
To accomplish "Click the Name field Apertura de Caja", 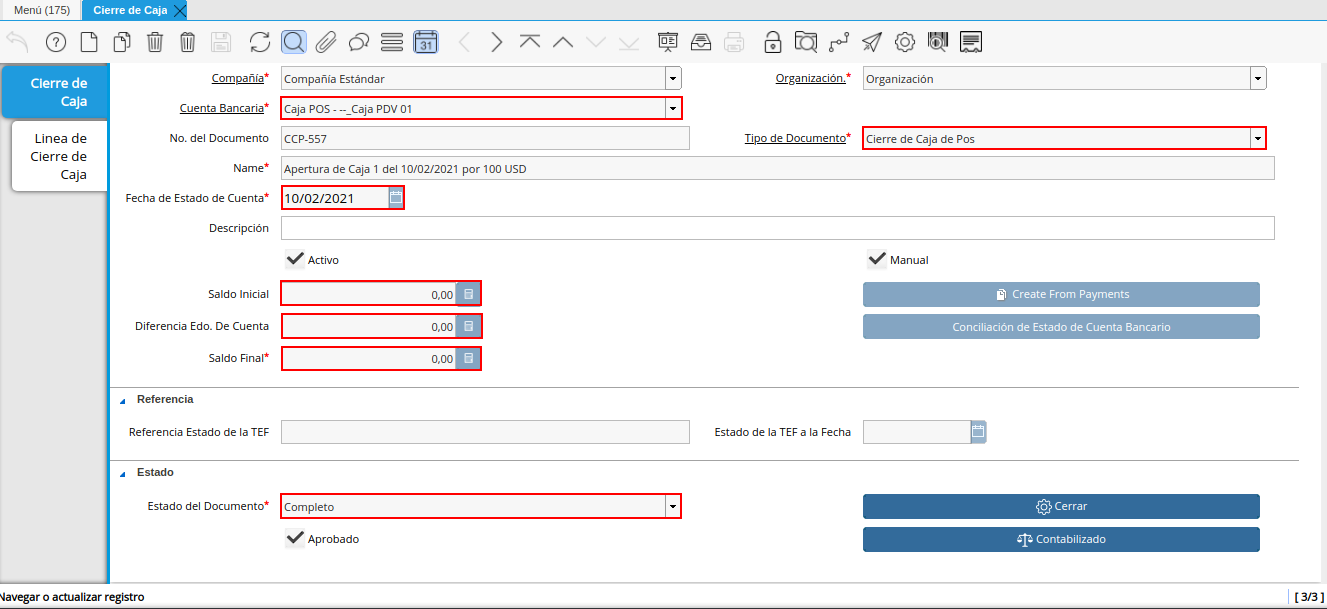I will [777, 168].
